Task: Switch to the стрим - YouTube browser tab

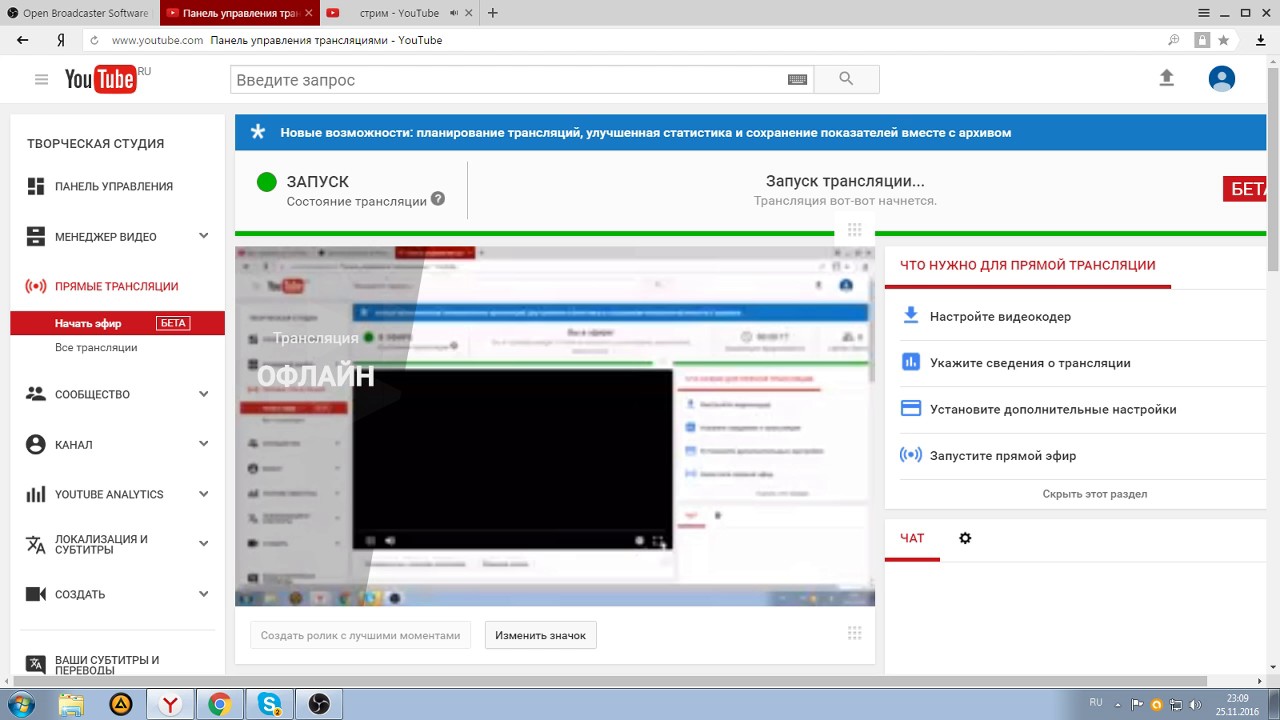Action: click(x=398, y=13)
